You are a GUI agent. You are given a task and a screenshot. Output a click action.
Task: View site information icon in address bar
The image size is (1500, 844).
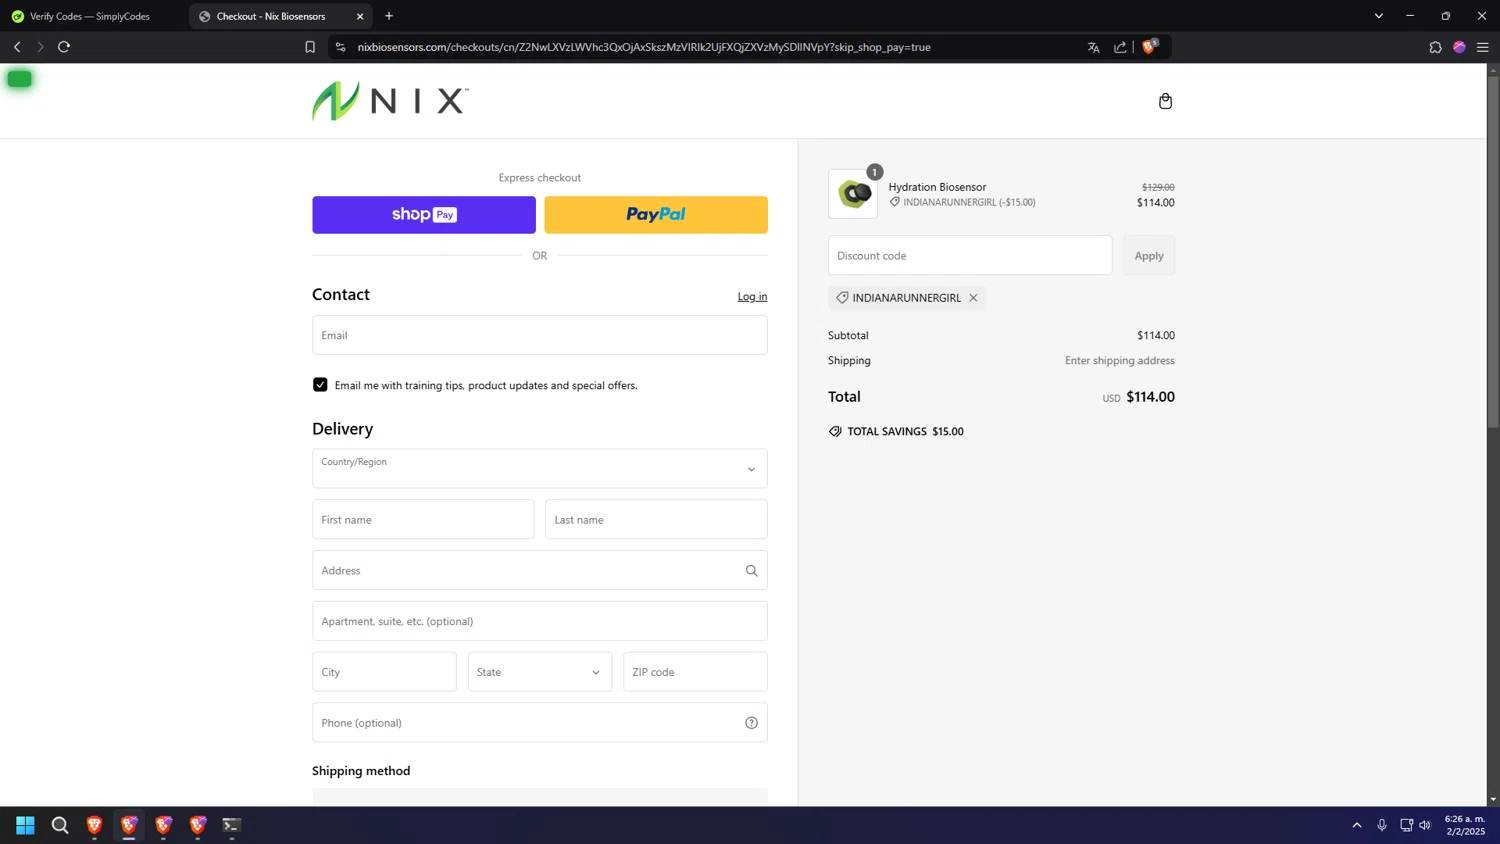pos(340,47)
